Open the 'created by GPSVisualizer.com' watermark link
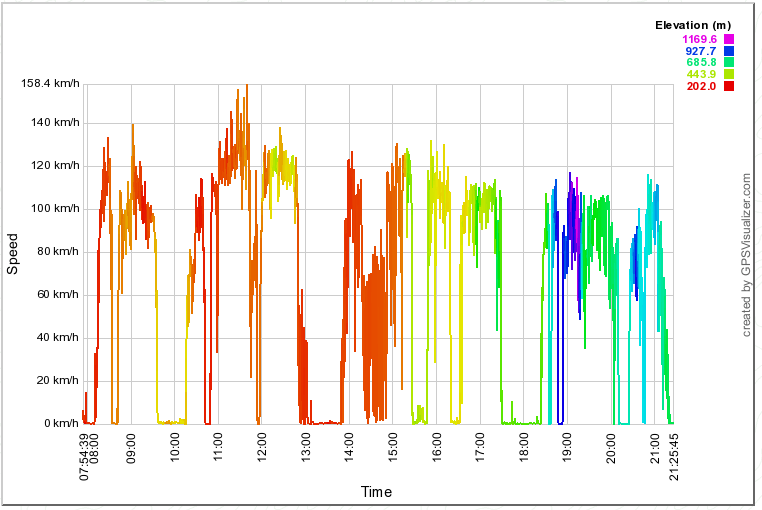Viewport: 762px width, 510px height. (746, 255)
